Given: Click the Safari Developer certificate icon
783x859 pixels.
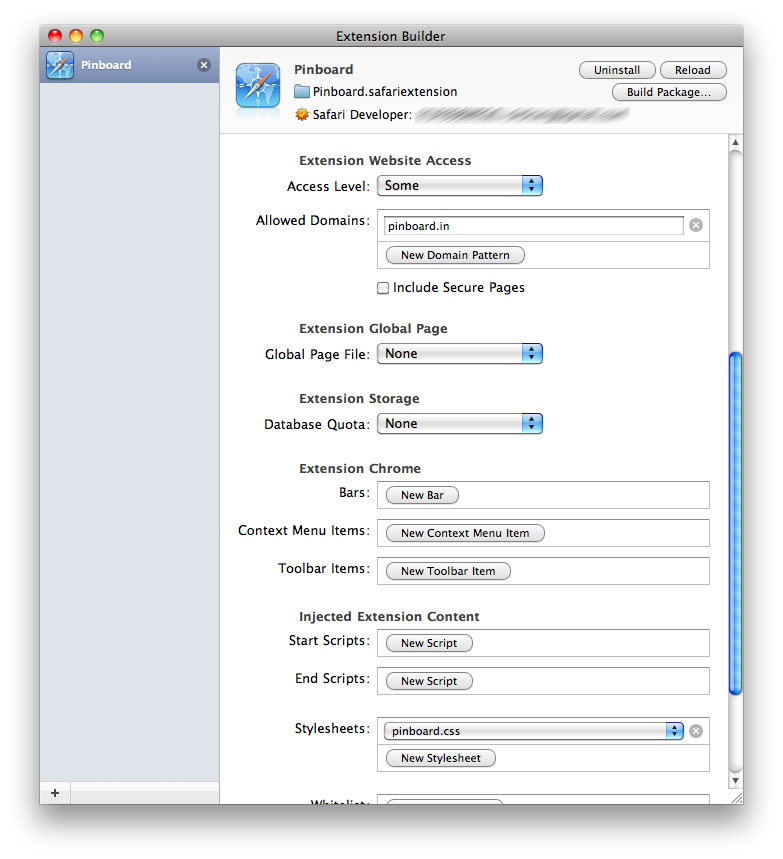Looking at the screenshot, I should tap(302, 115).
